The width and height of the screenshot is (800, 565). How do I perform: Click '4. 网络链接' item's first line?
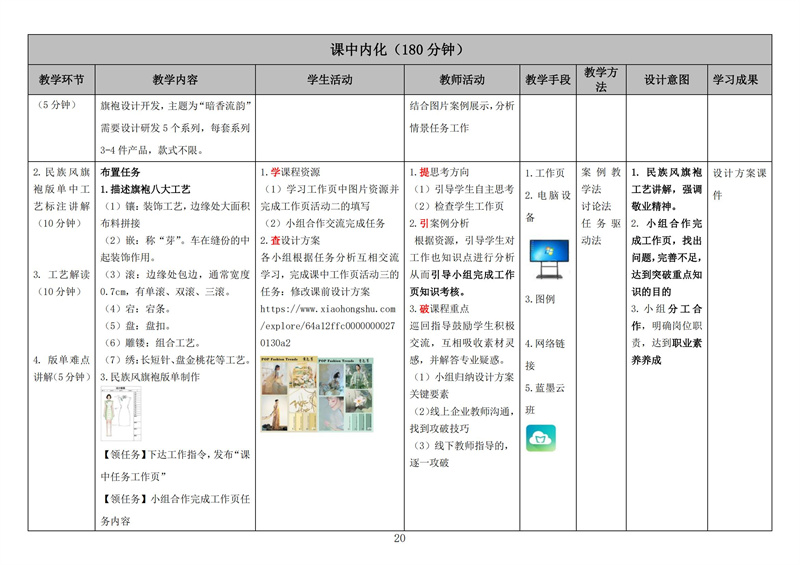[x=545, y=343]
